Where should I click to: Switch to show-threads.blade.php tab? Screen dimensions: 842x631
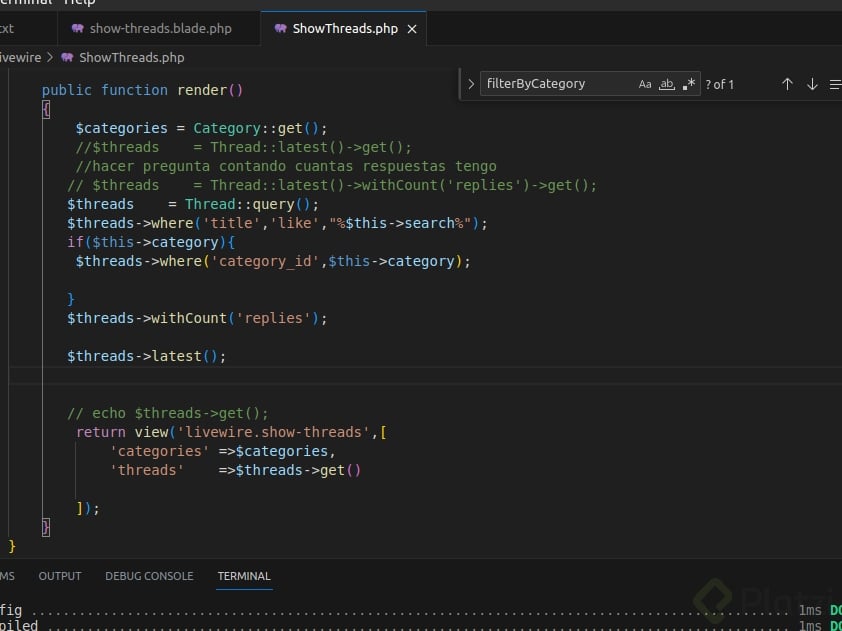(160, 29)
